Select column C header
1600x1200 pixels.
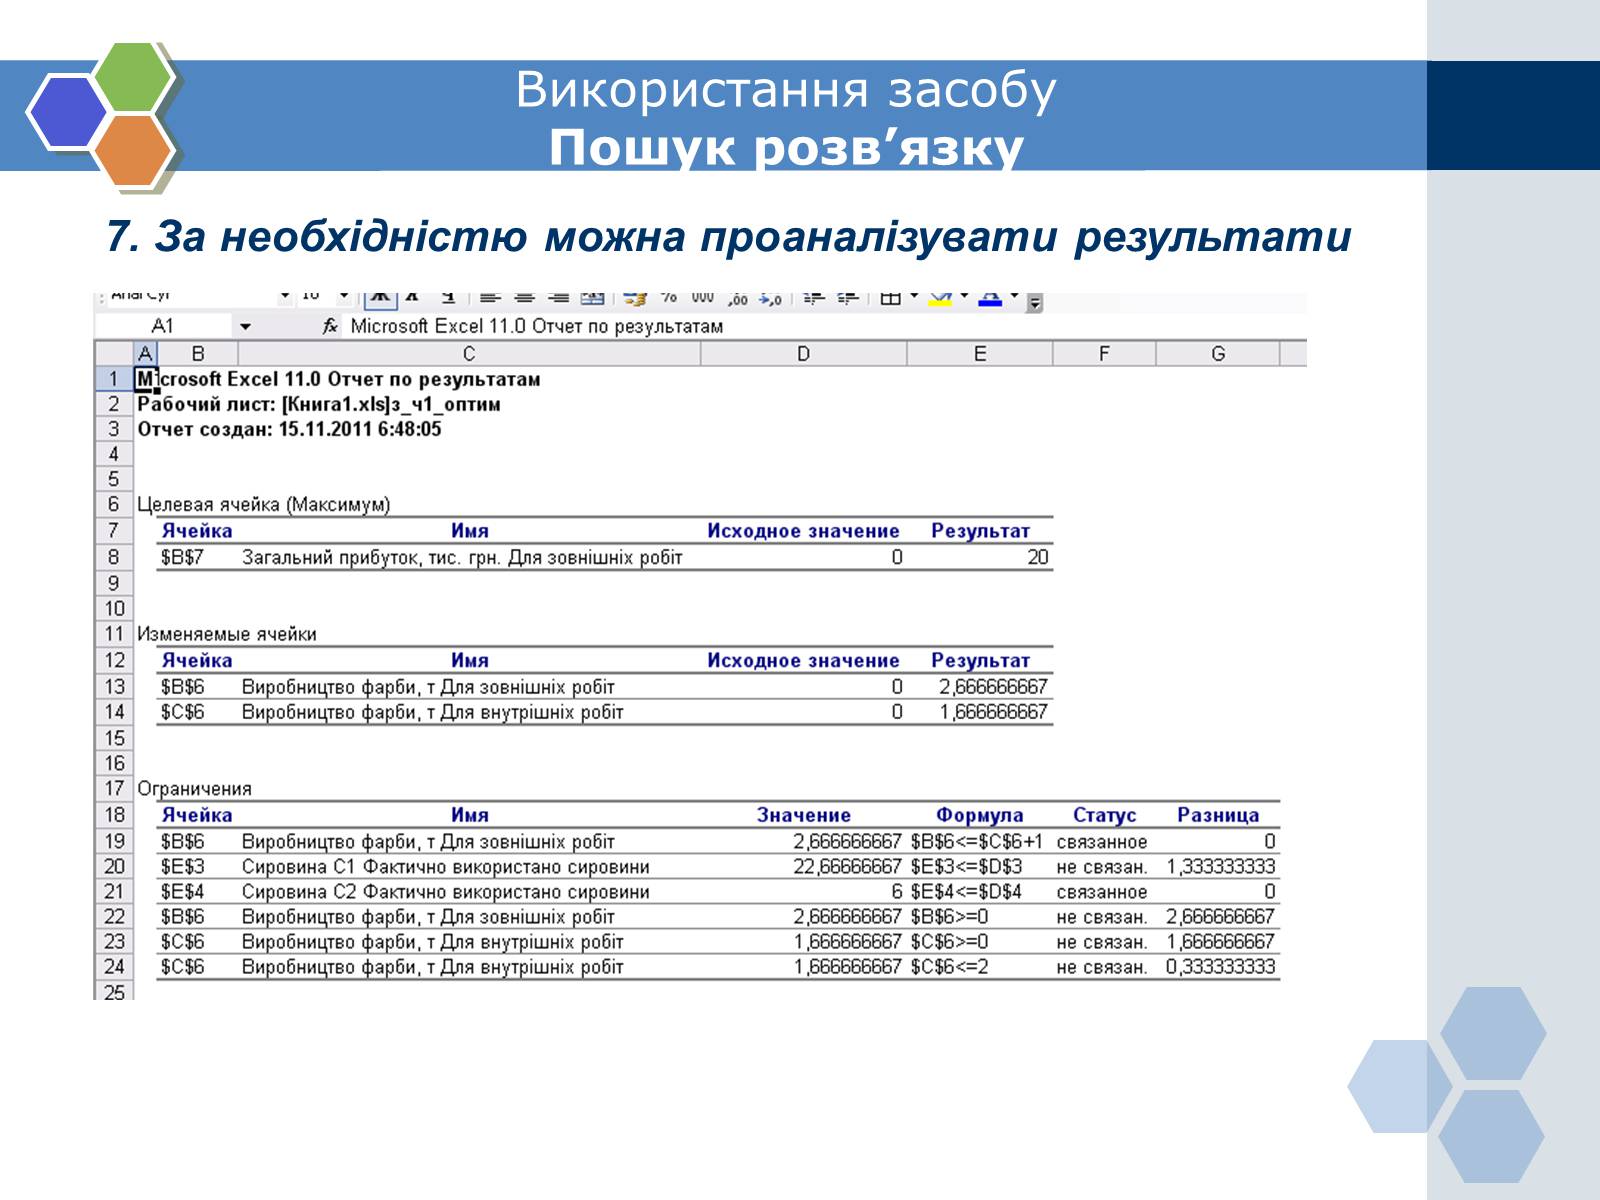469,354
